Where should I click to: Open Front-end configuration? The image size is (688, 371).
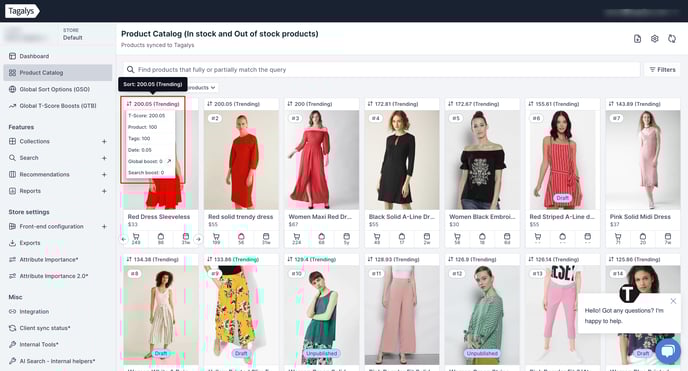coord(51,227)
